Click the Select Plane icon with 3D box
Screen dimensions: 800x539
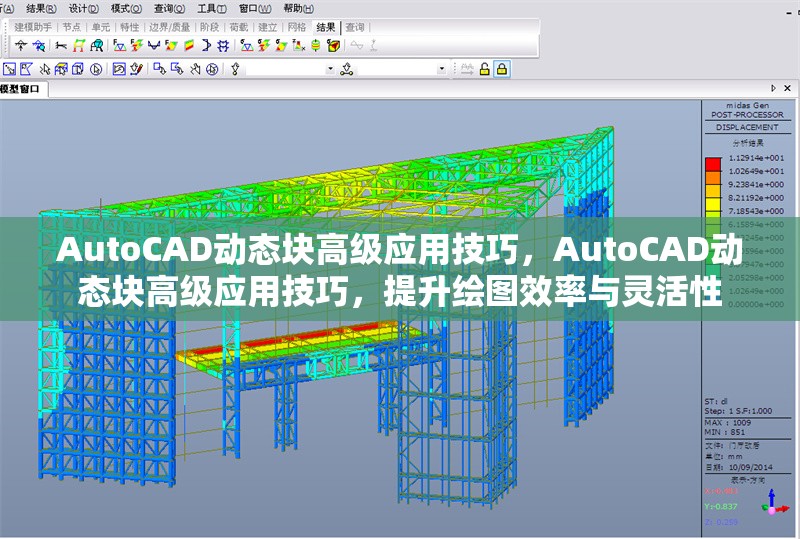coord(61,69)
